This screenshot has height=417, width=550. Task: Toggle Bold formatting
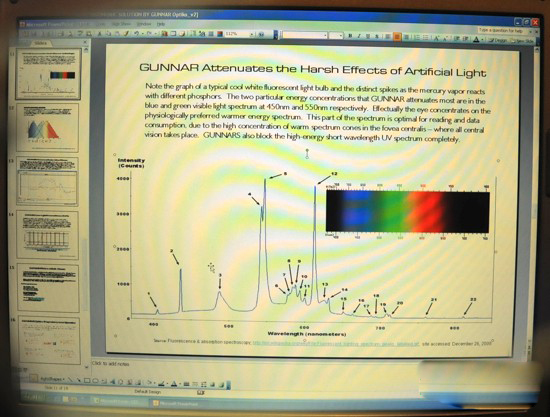point(350,36)
